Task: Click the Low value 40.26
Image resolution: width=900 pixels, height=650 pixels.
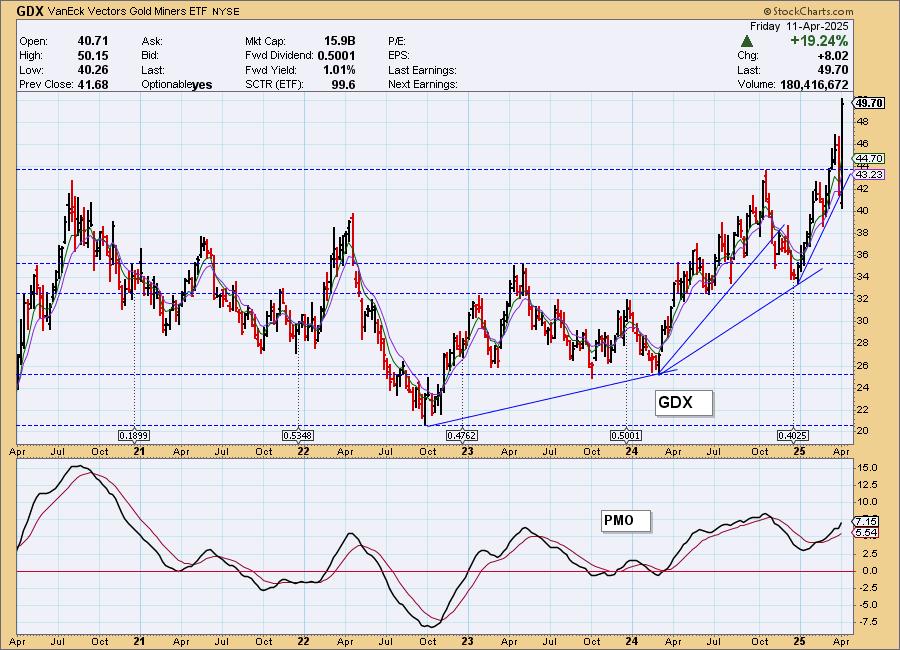Action: [93, 70]
